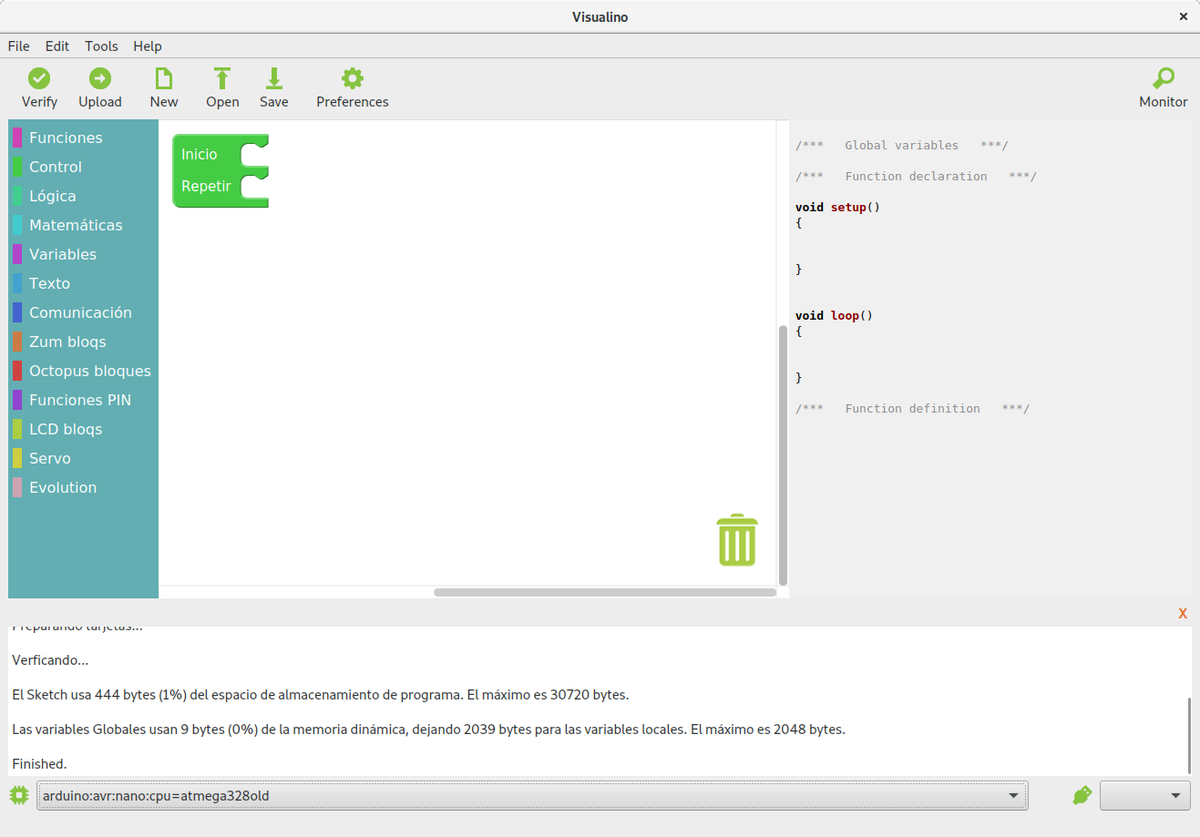
Task: Open the Lógica block category
Action: [x=83, y=196]
